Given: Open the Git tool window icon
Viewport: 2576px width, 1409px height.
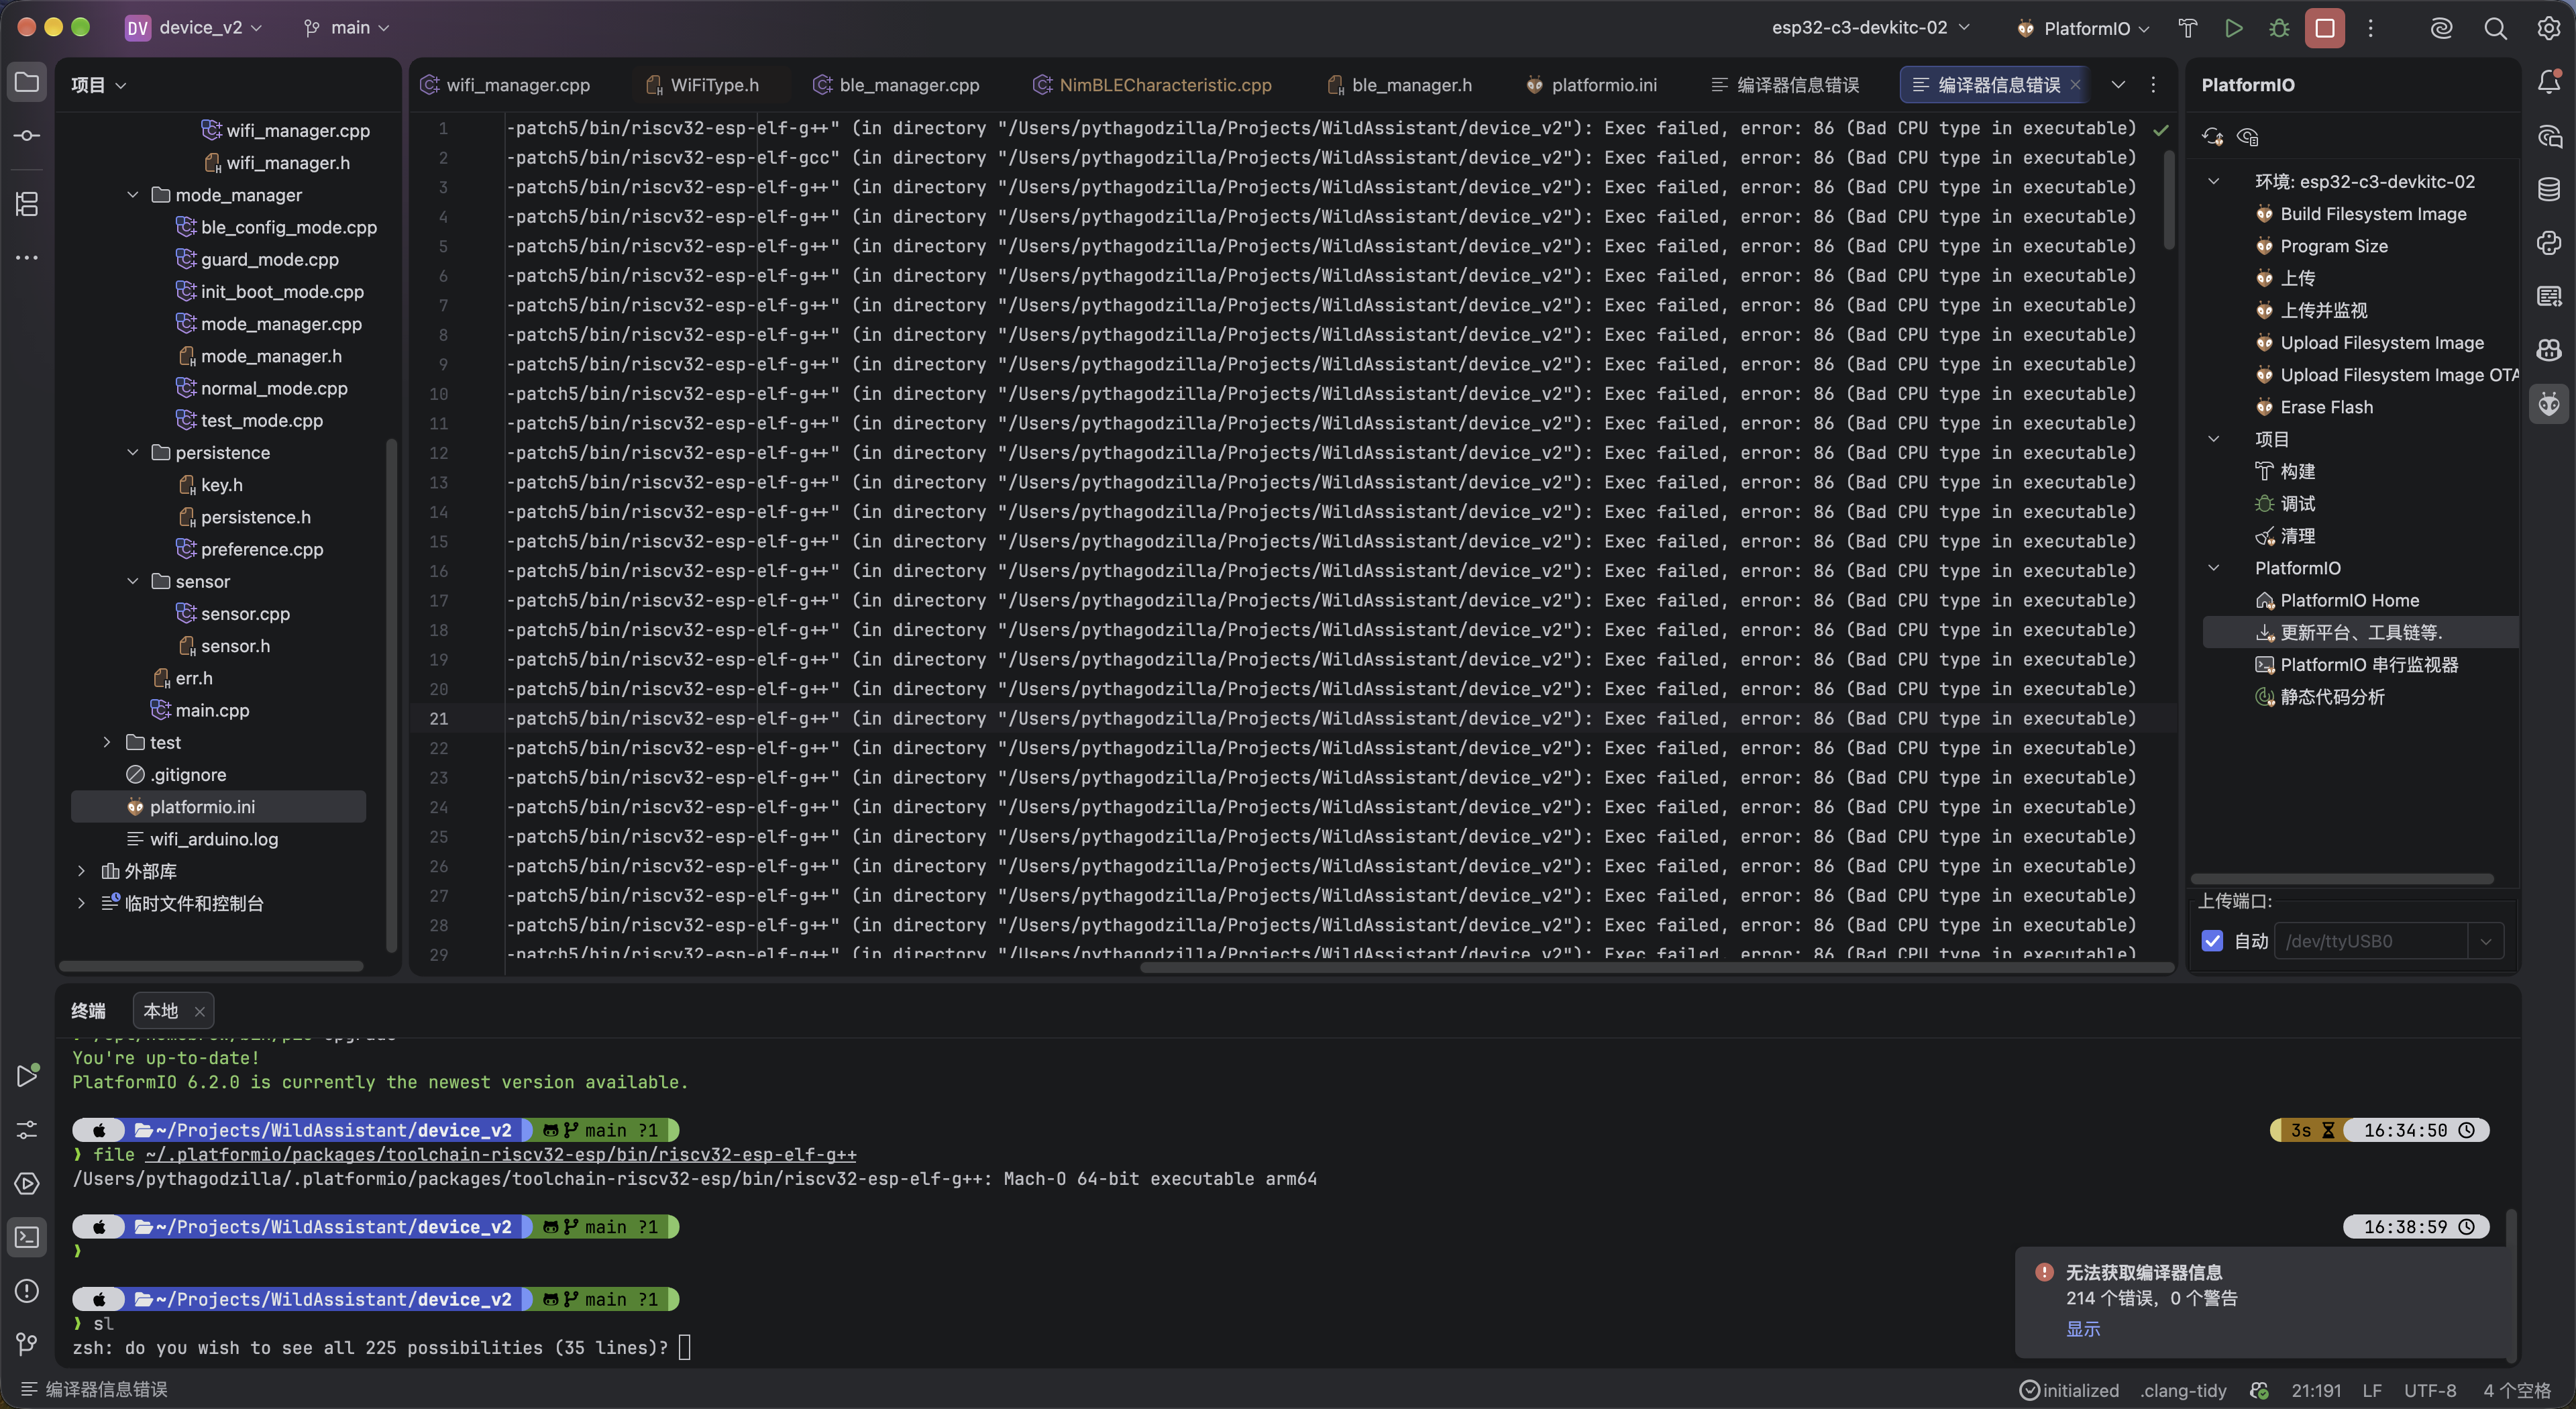Looking at the screenshot, I should (27, 1344).
